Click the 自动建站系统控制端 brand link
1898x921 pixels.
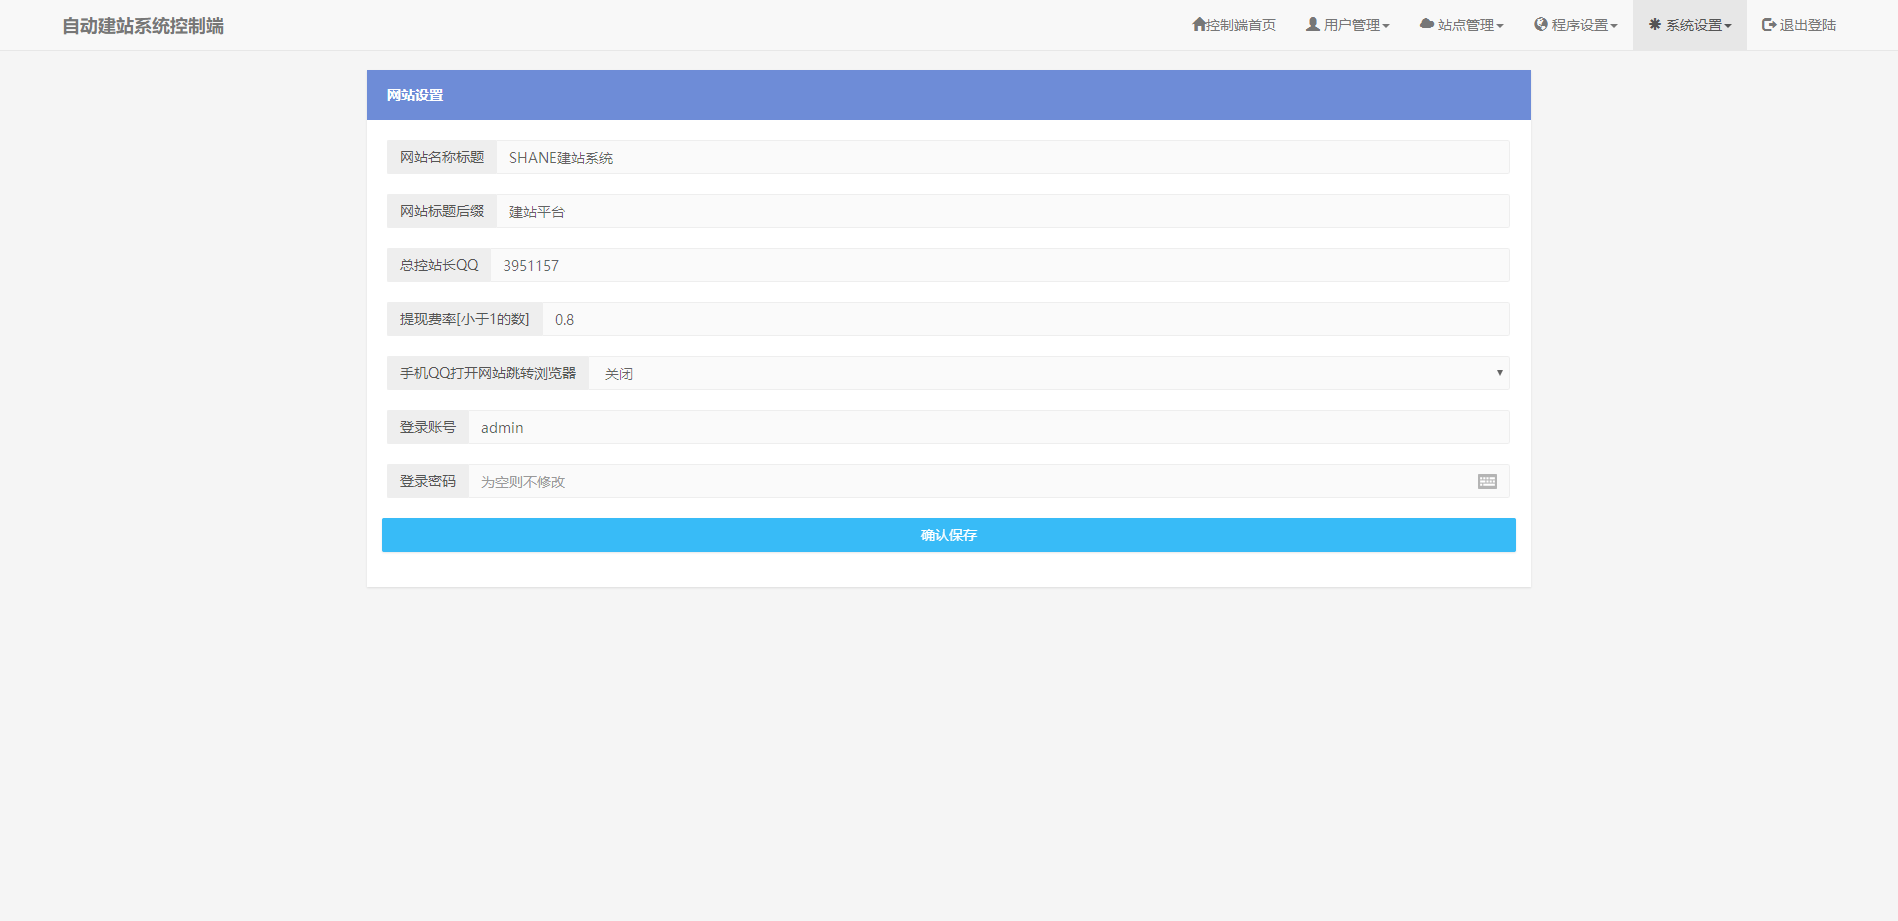pos(143,26)
